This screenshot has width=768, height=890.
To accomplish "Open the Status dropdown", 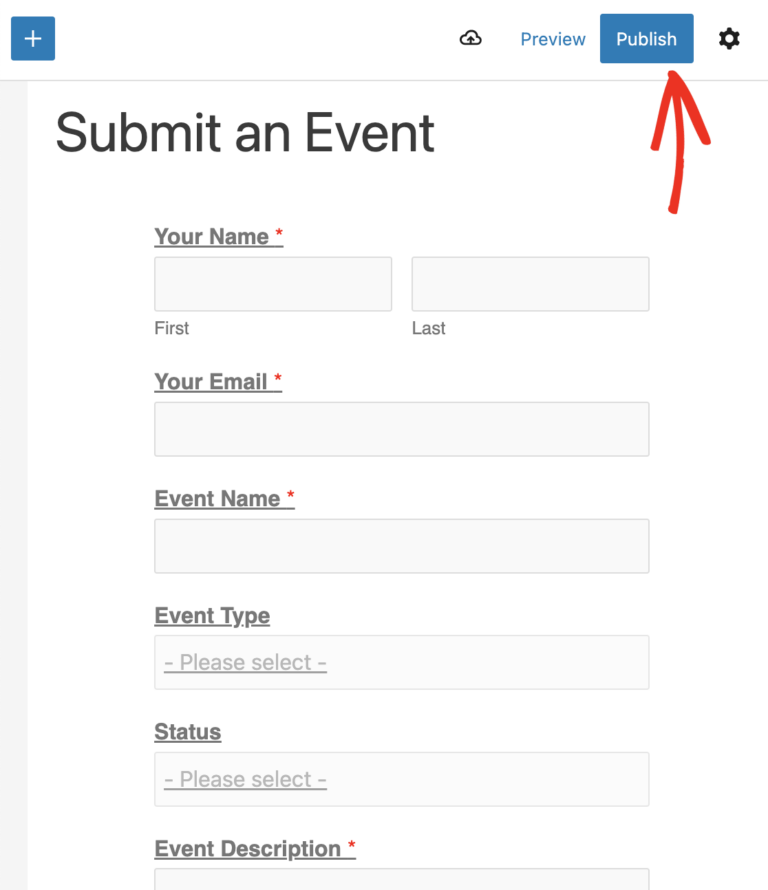I will pyautogui.click(x=401, y=779).
